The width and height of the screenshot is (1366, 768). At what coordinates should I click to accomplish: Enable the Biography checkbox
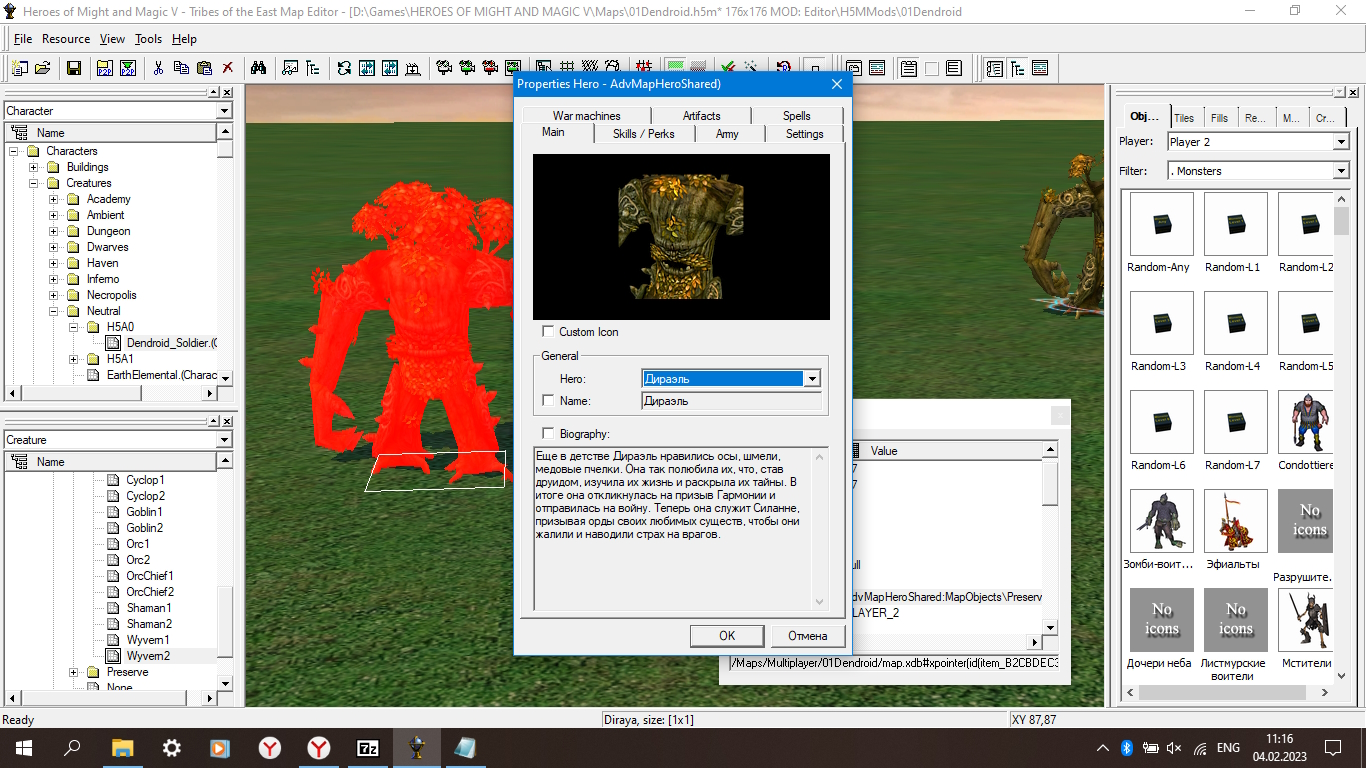[x=548, y=433]
